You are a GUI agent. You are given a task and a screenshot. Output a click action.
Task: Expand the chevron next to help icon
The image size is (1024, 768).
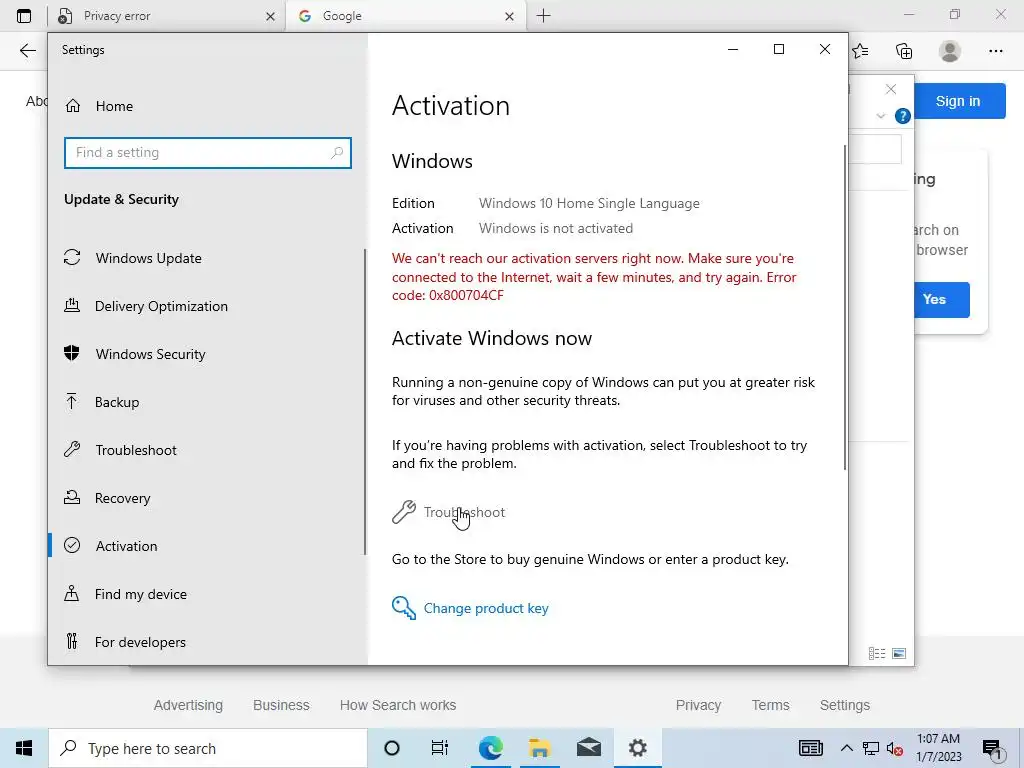(880, 116)
